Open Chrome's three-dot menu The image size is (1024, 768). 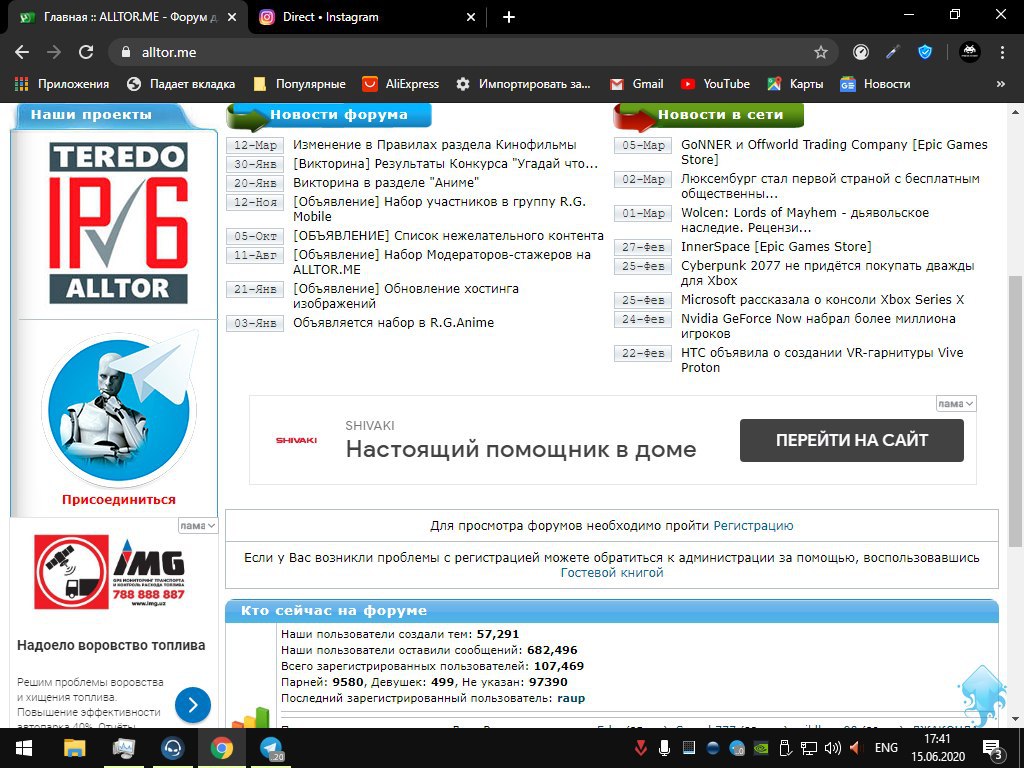pos(1002,52)
